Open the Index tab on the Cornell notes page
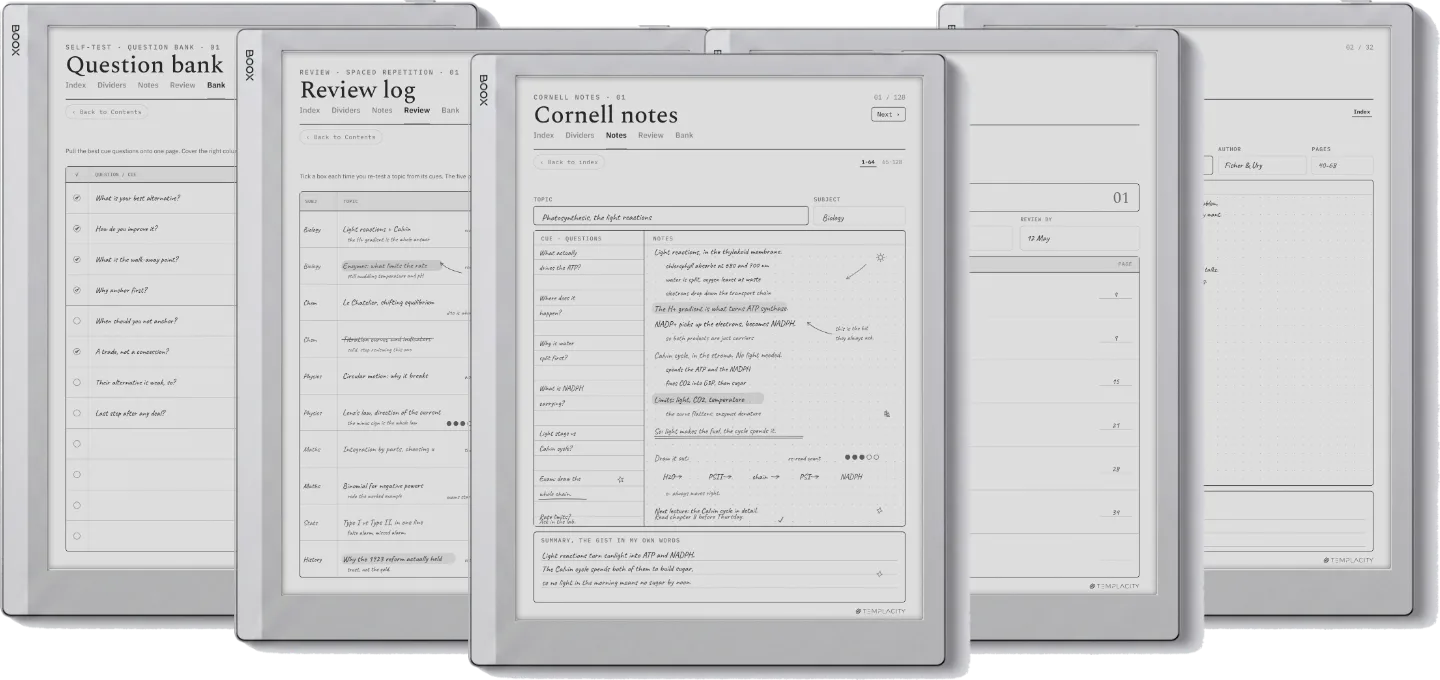The height and width of the screenshot is (680, 1440). (544, 135)
